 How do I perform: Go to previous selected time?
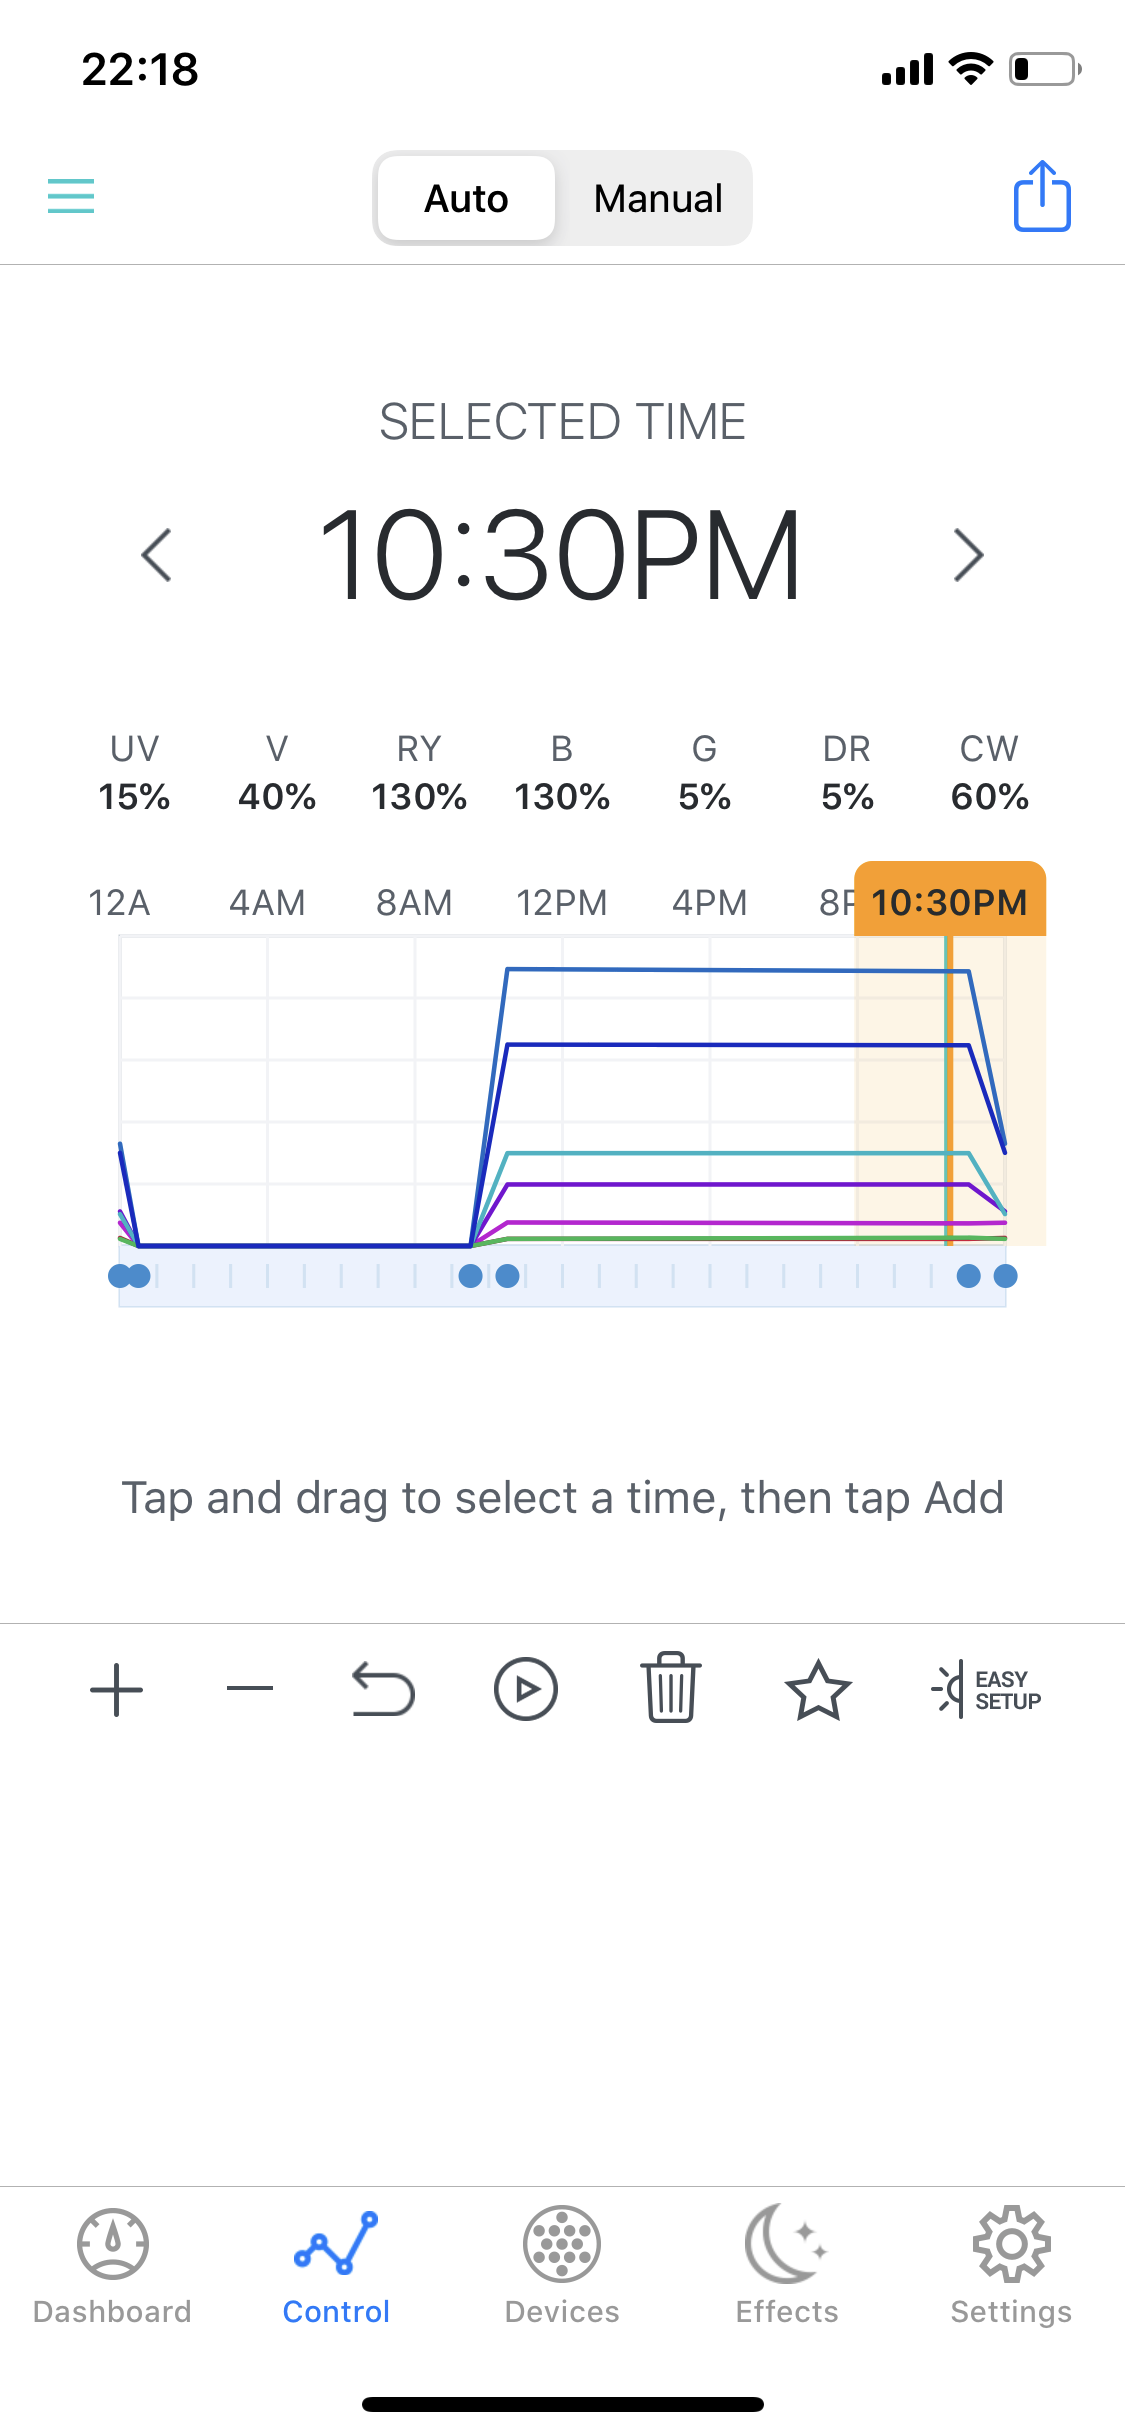coord(157,555)
